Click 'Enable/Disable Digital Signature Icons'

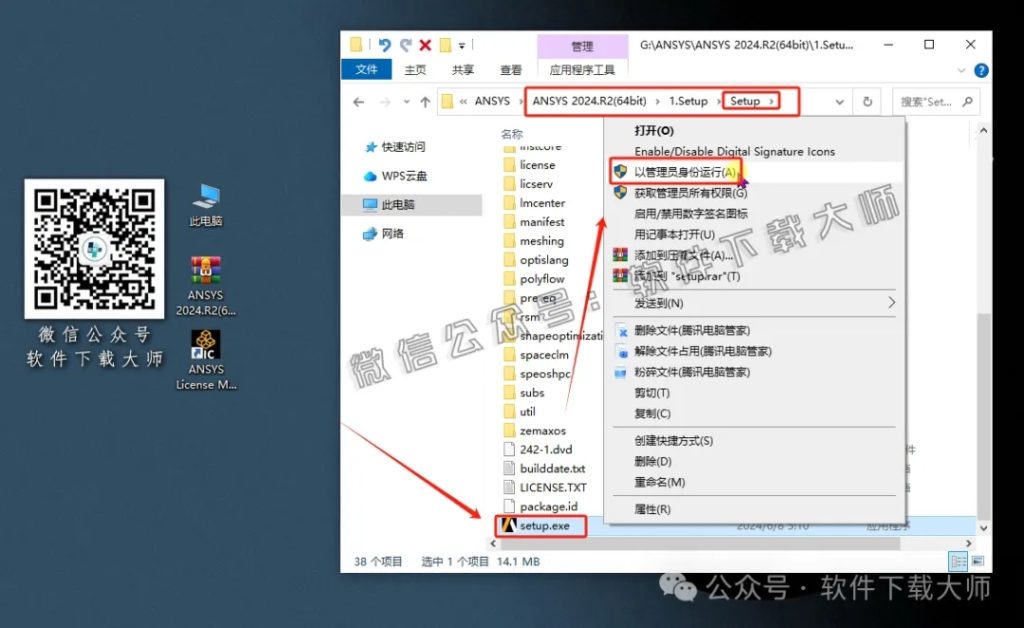pos(734,151)
